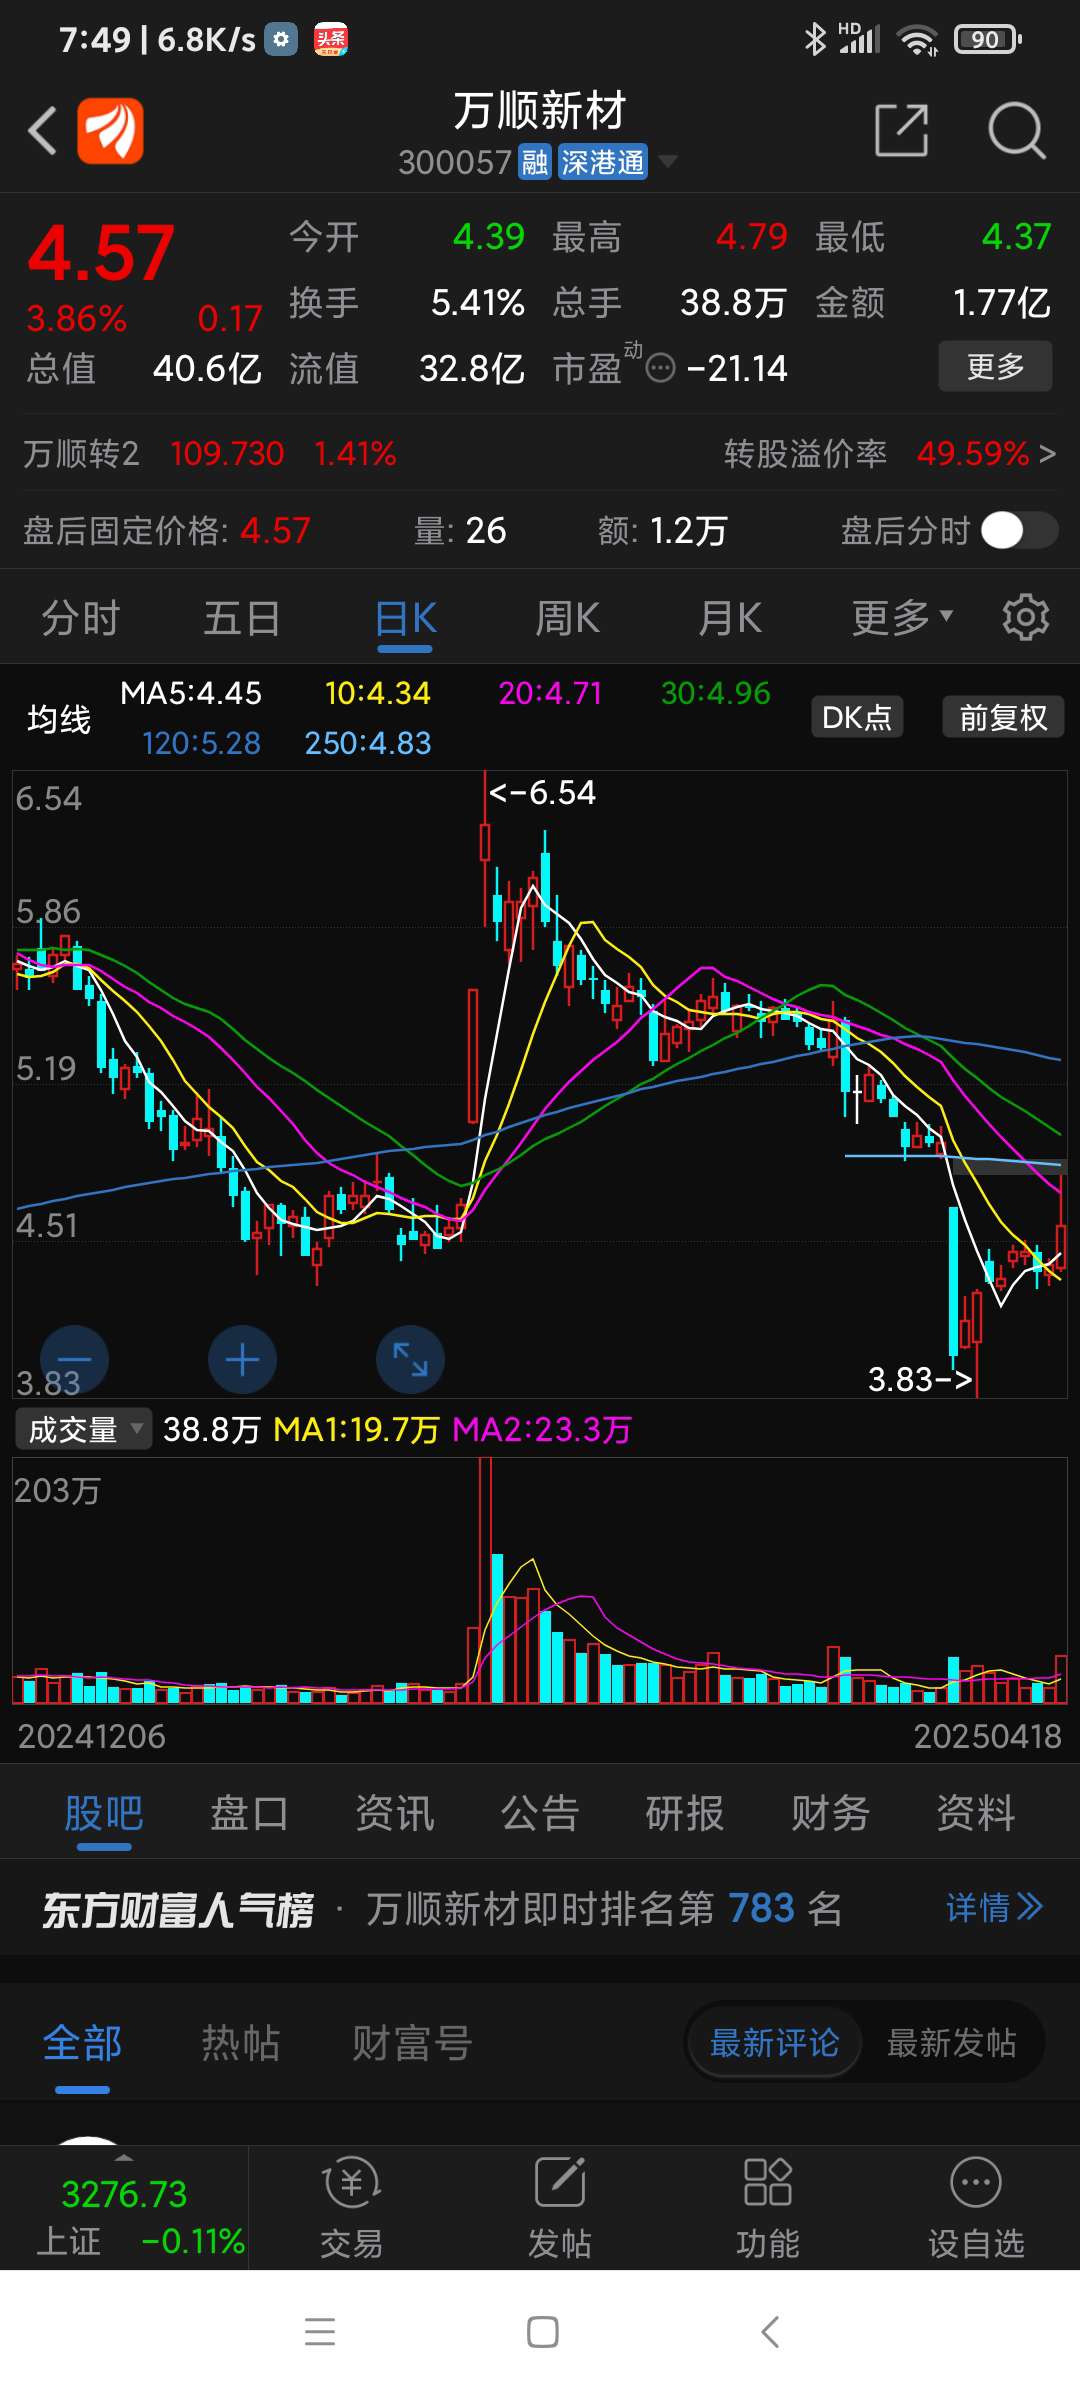Tap Android recent apps menu icon

pyautogui.click(x=320, y=2332)
